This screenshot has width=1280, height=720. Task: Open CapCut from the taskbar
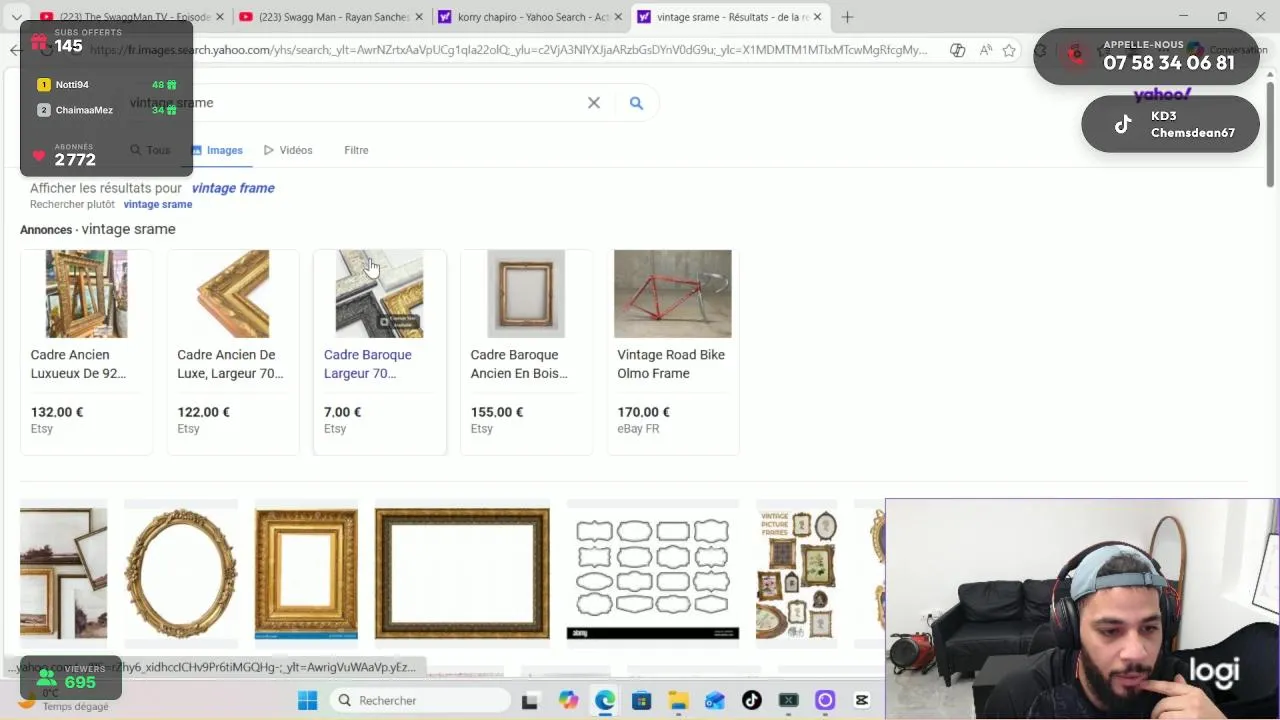(862, 700)
